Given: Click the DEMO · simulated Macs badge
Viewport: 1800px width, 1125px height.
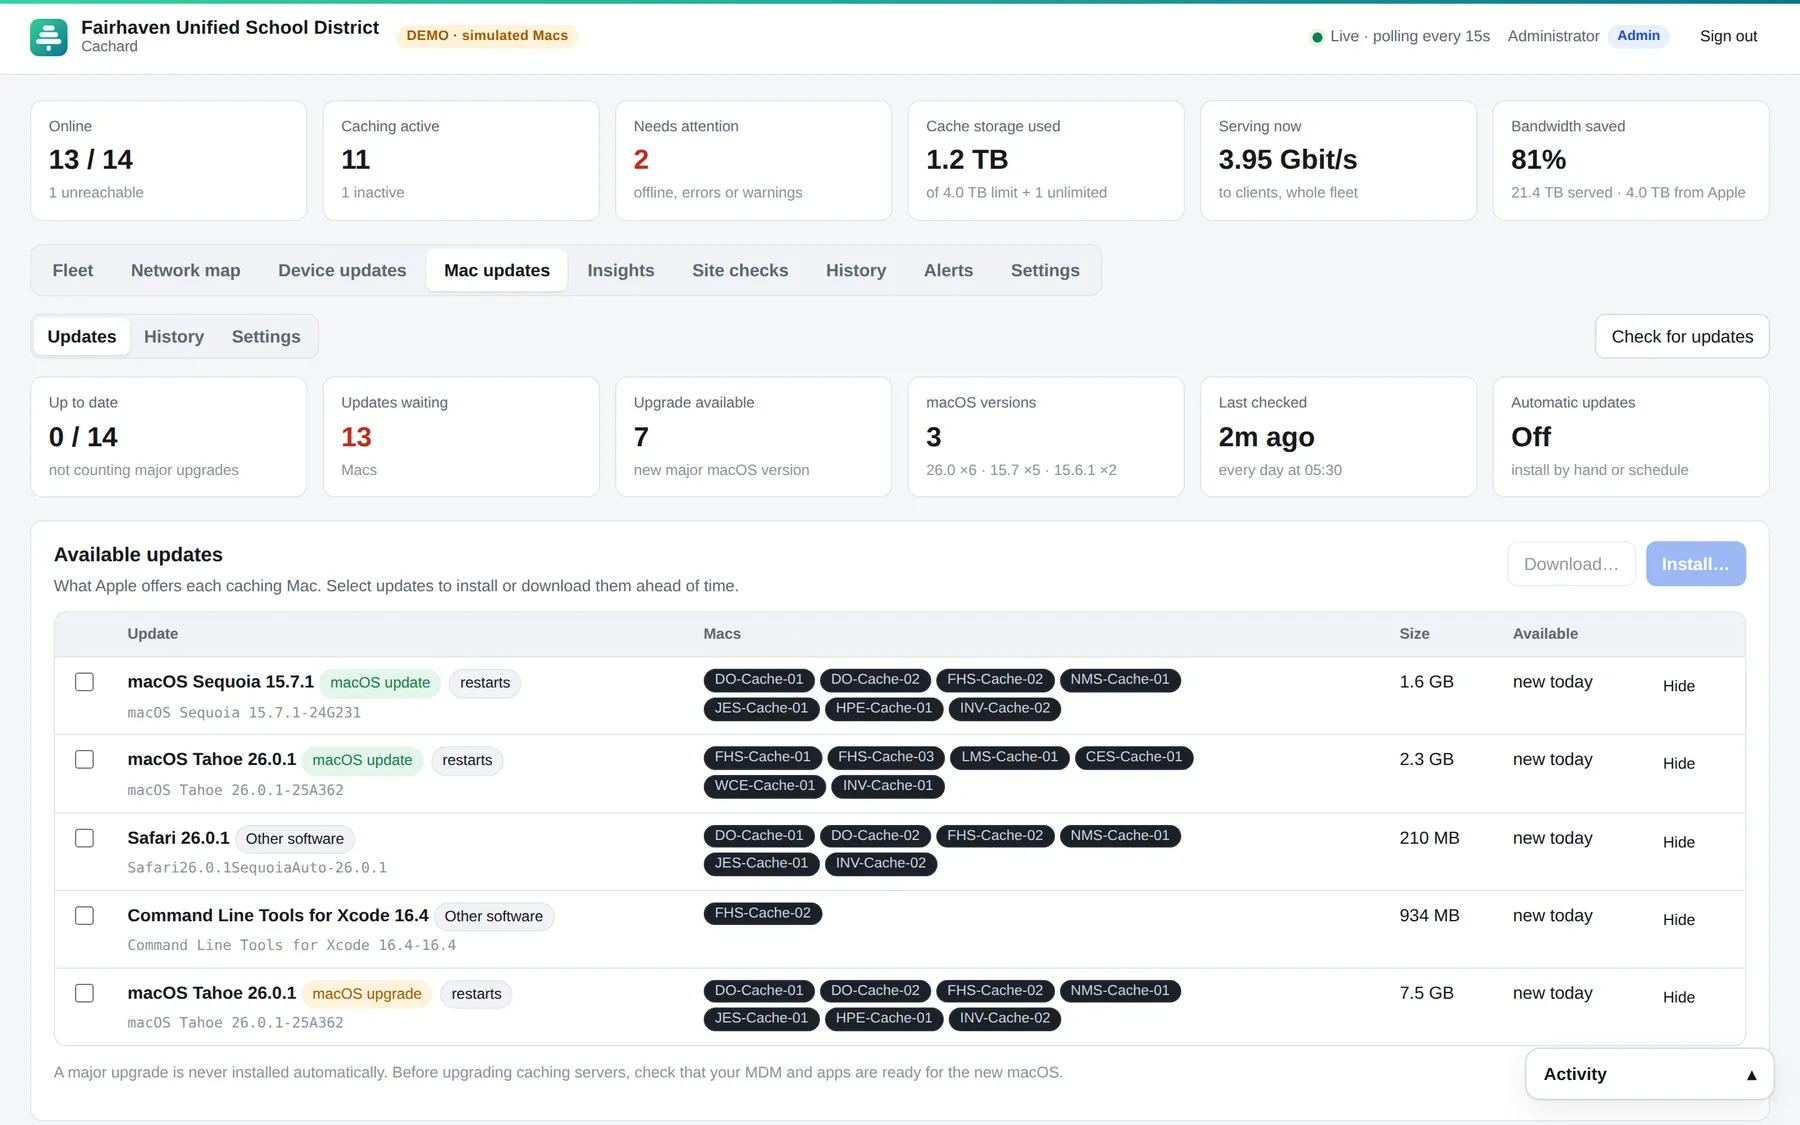Looking at the screenshot, I should pos(487,36).
